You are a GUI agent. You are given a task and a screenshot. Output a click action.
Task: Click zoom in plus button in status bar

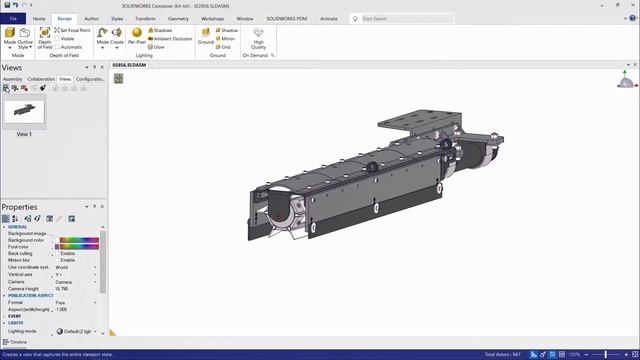coord(627,354)
